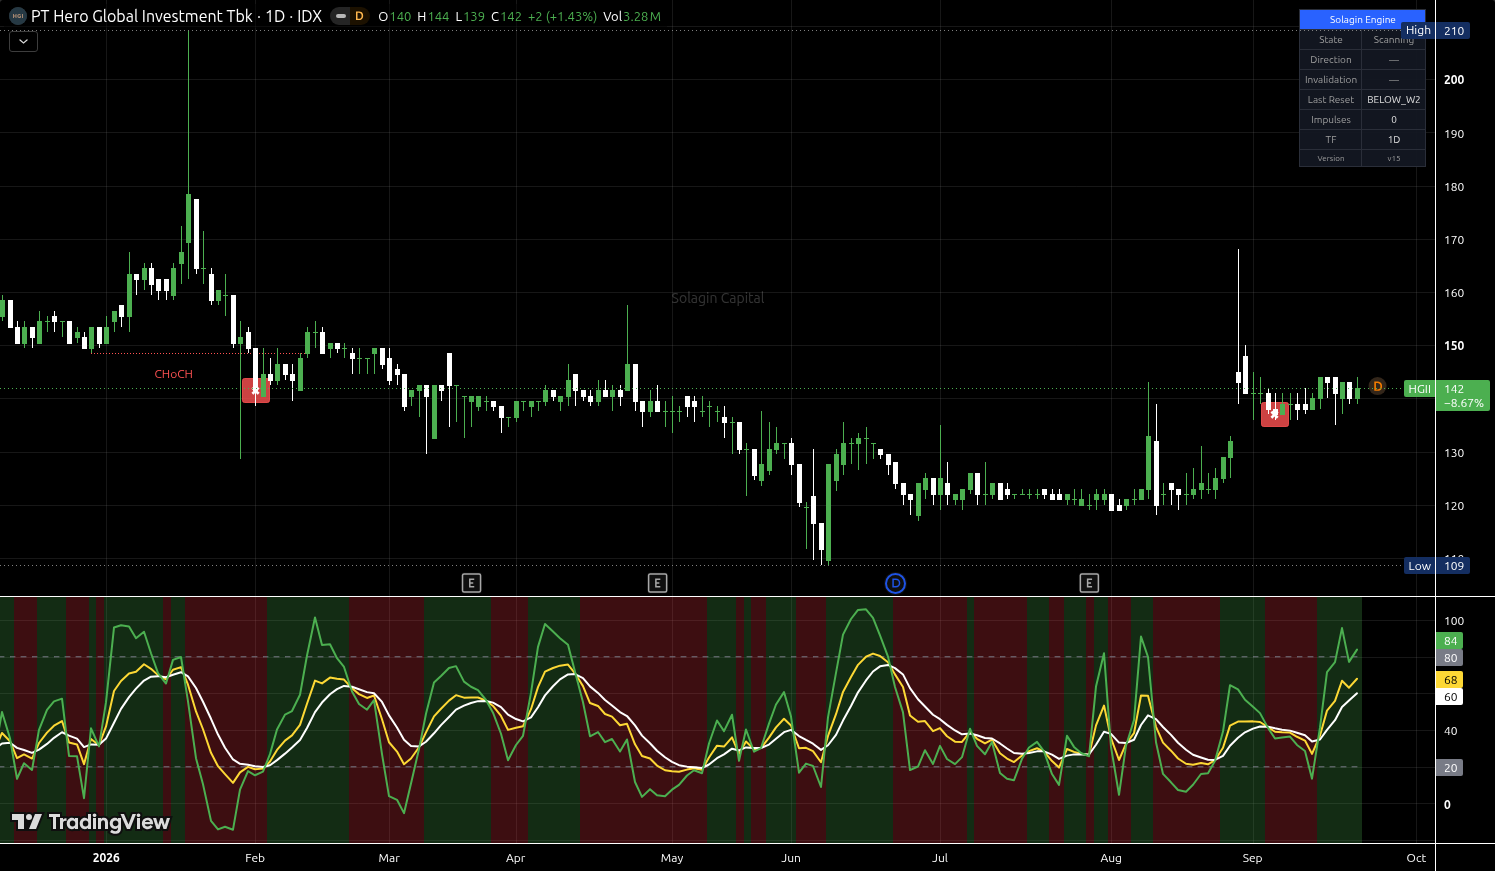Click the Vol 3.28M value in header
Viewport: 1495px width, 871px height.
(632, 16)
